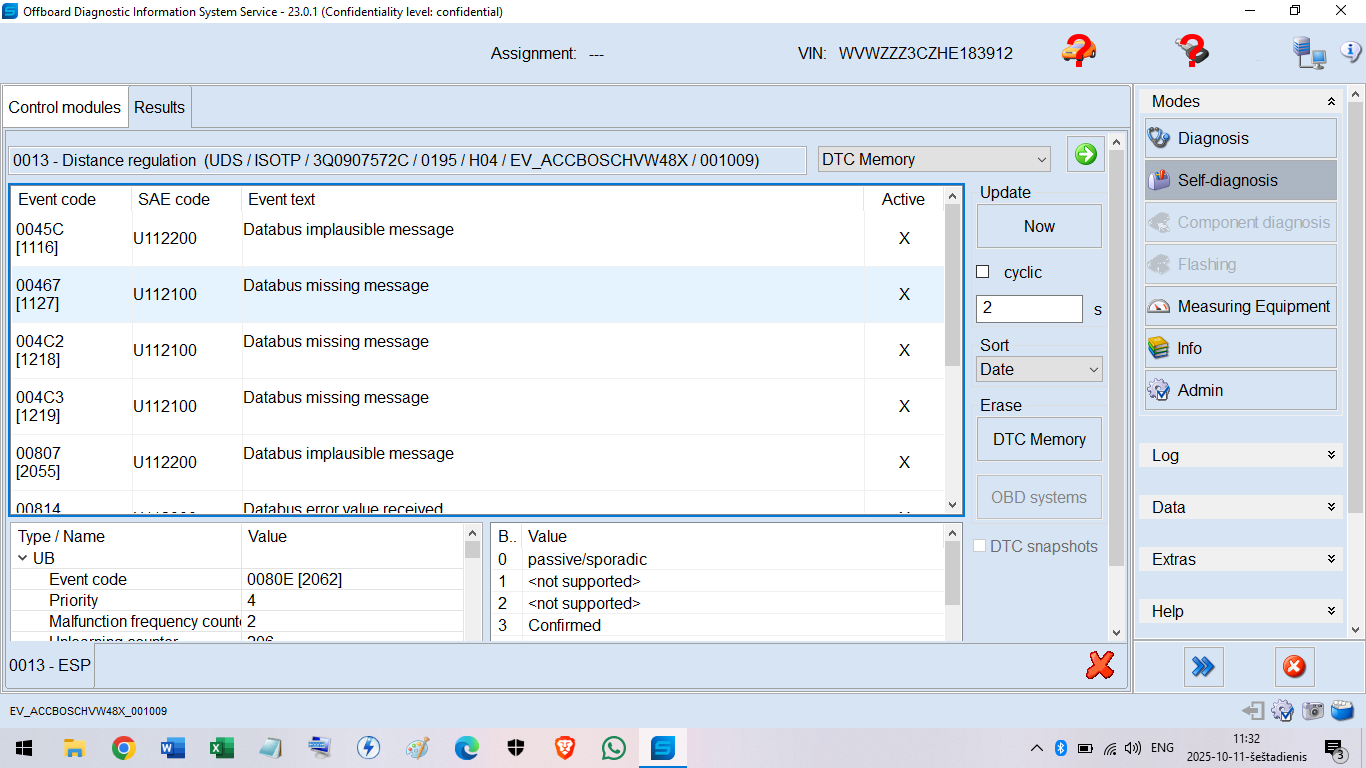Click the Erase DTC Memory button
The image size is (1366, 768).
(1039, 439)
